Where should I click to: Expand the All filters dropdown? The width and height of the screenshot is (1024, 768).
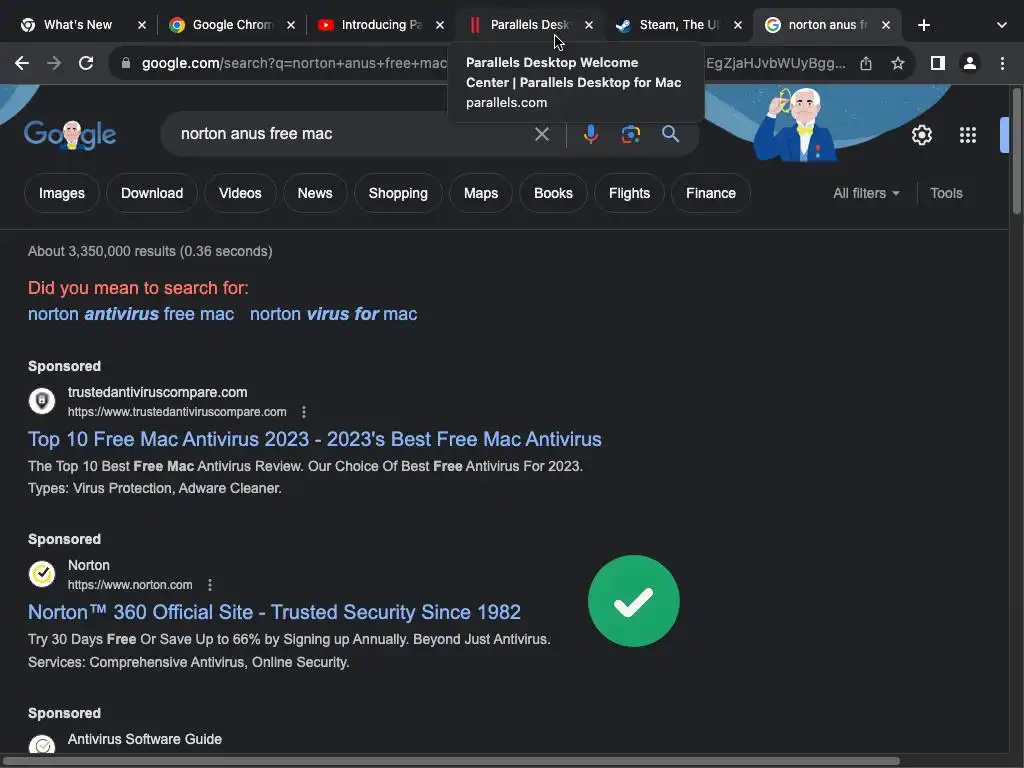pyautogui.click(x=866, y=193)
